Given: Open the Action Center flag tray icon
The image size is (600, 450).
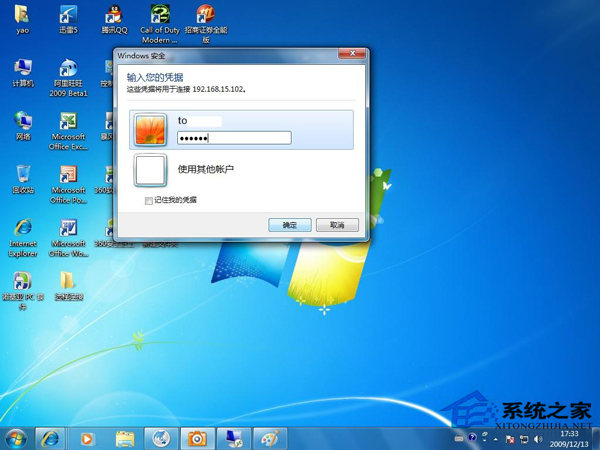Looking at the screenshot, I should pos(510,439).
